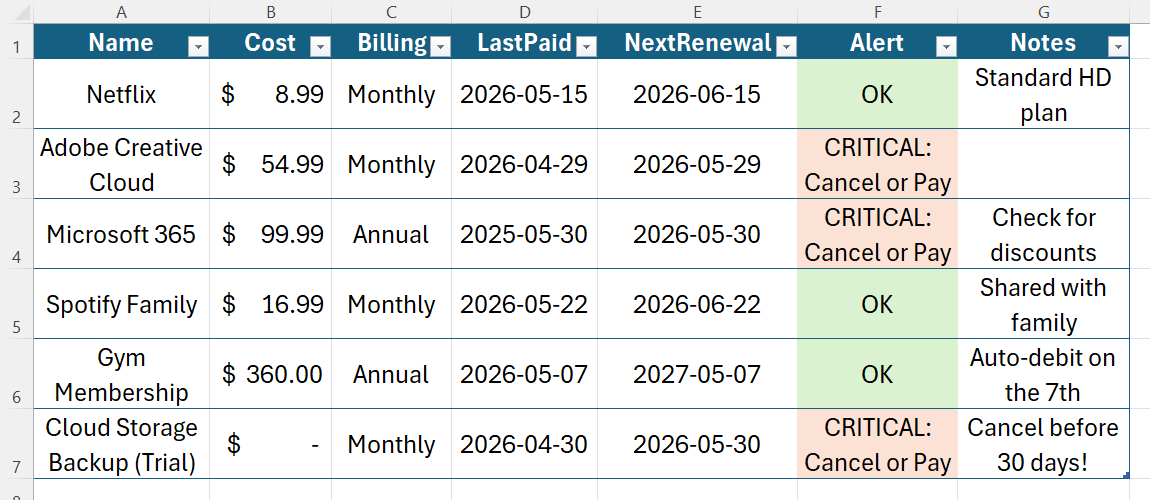This screenshot has width=1150, height=500.
Task: Open the Name column filter dropdown
Action: (x=199, y=47)
